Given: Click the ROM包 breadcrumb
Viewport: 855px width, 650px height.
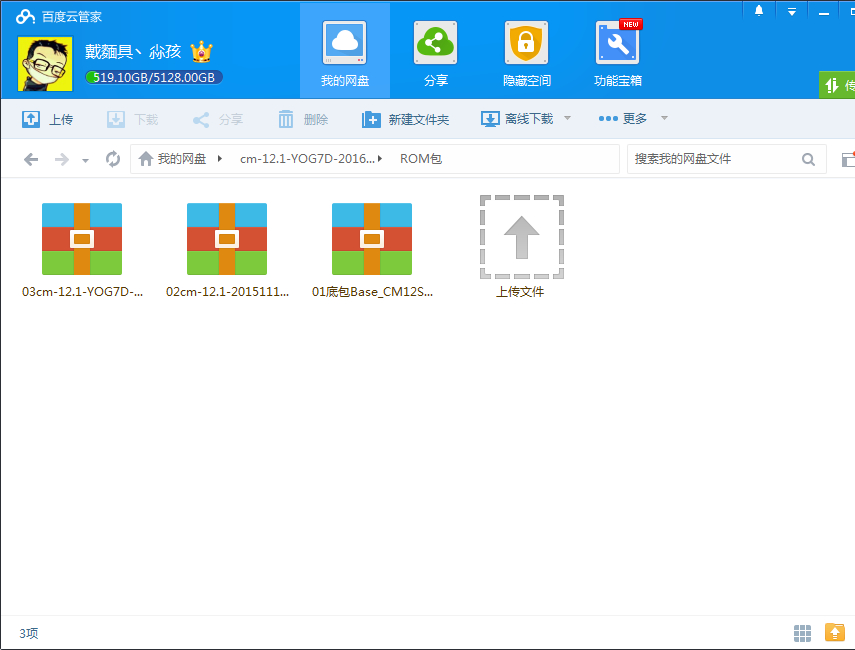Looking at the screenshot, I should pyautogui.click(x=420, y=159).
